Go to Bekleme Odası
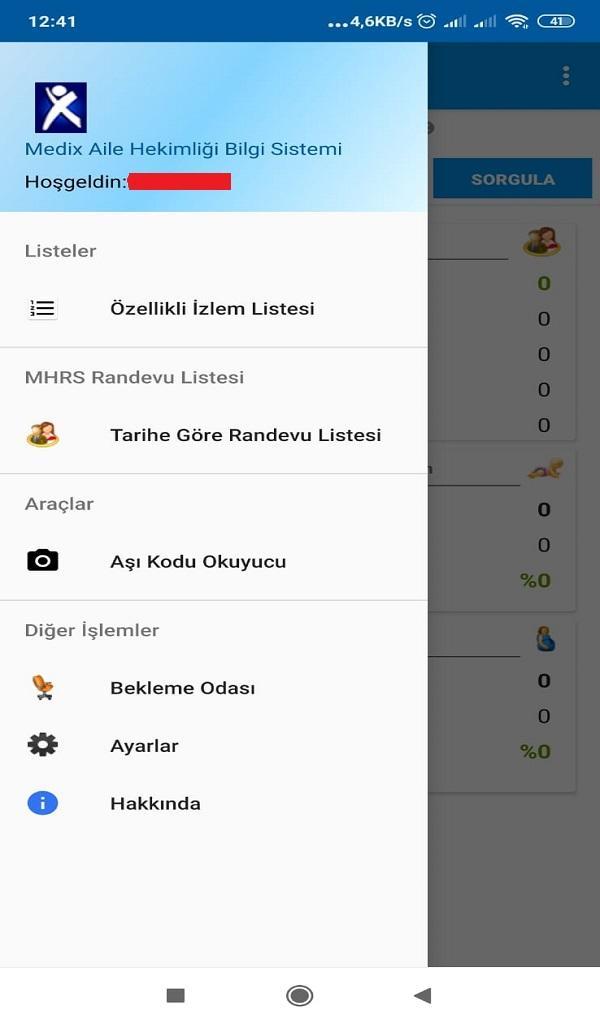 tap(214, 688)
